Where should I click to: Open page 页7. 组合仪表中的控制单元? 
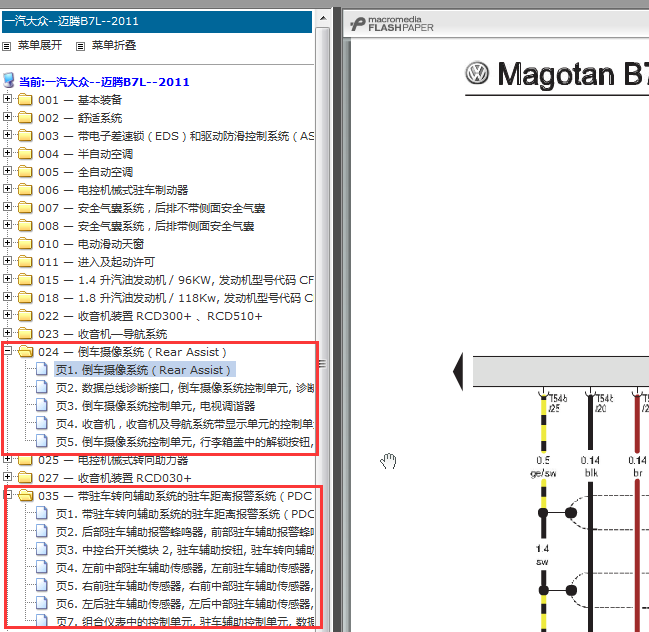pos(185,621)
